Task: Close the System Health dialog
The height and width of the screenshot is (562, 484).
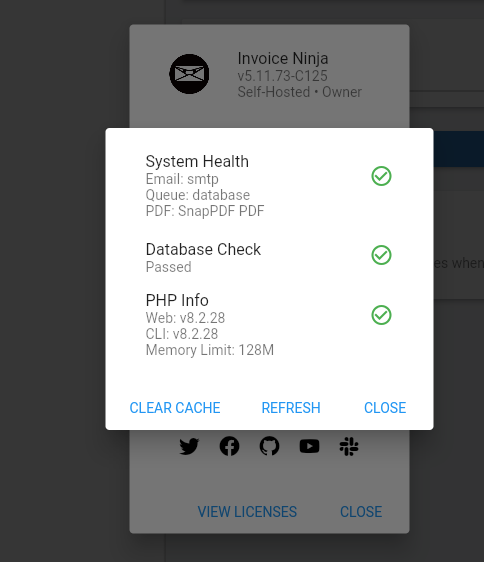Action: click(385, 408)
